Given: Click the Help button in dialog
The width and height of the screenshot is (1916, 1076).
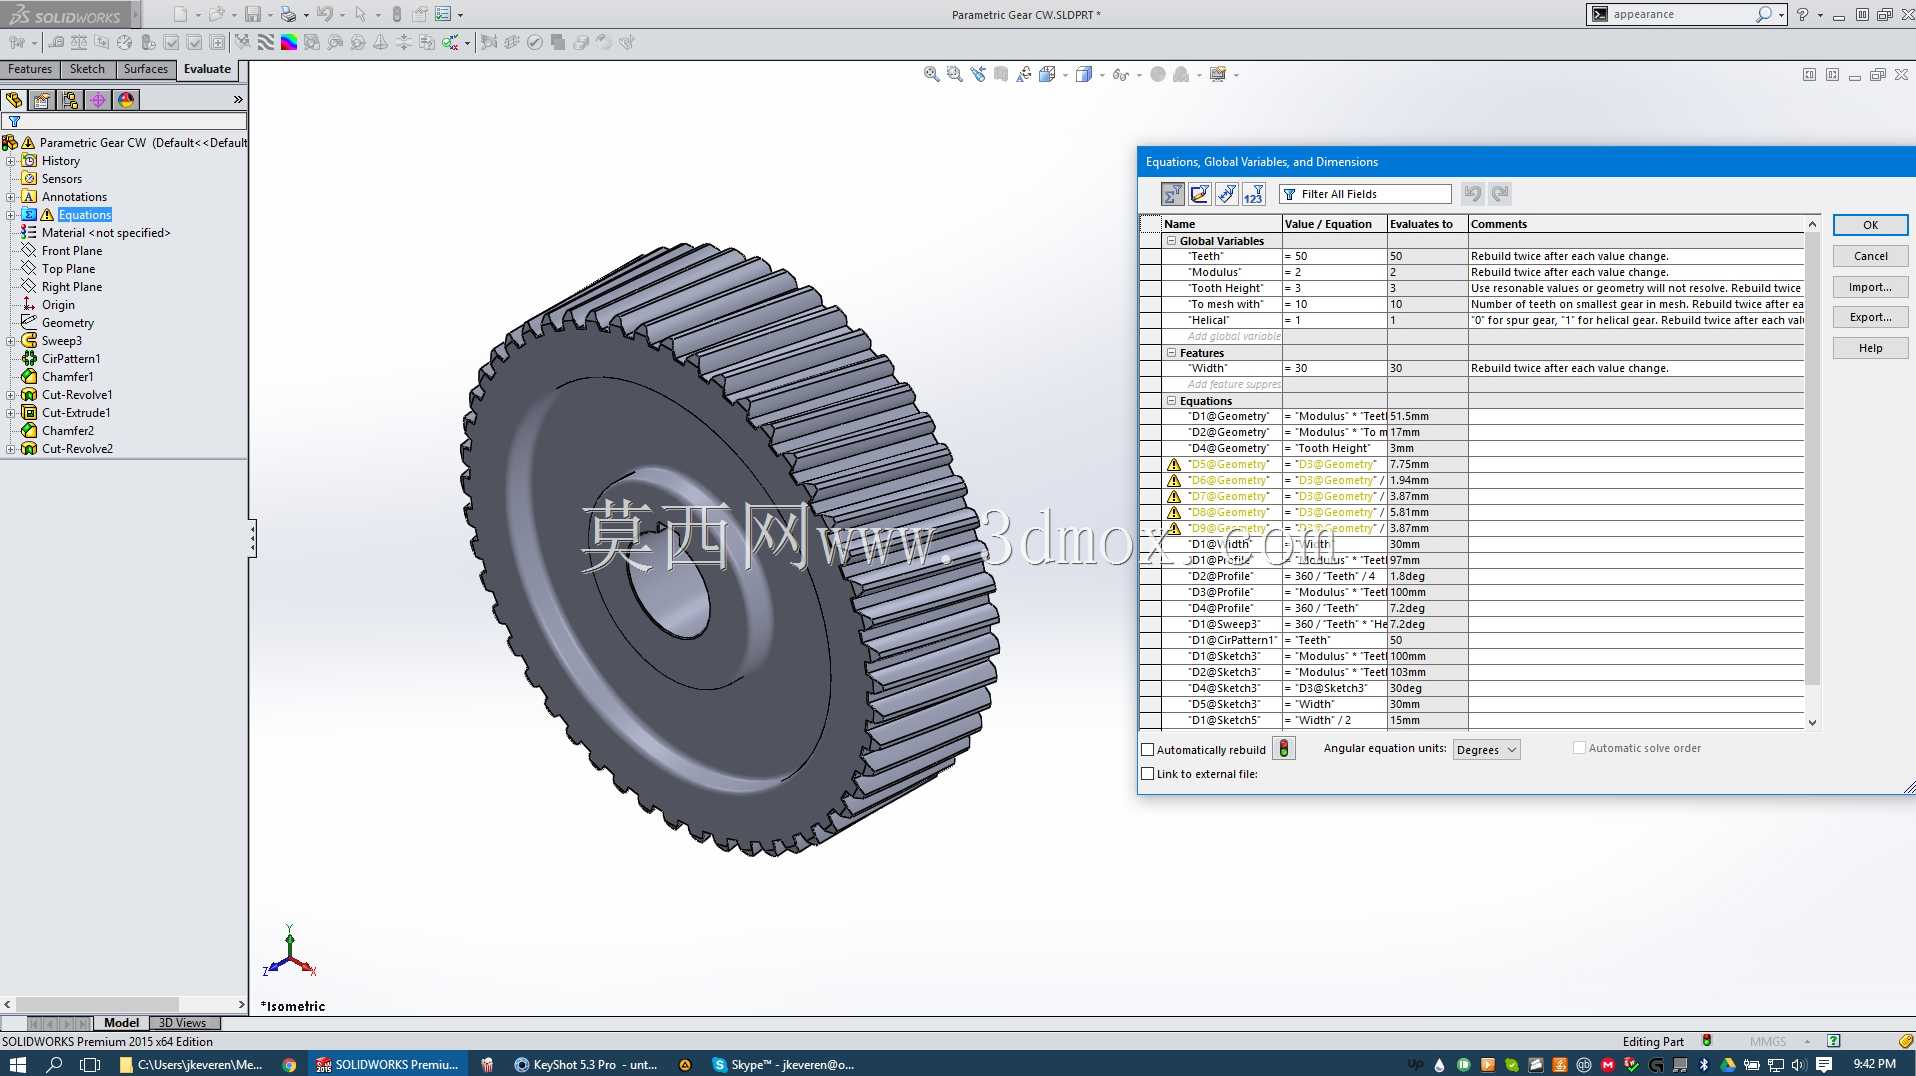Looking at the screenshot, I should click(1870, 348).
